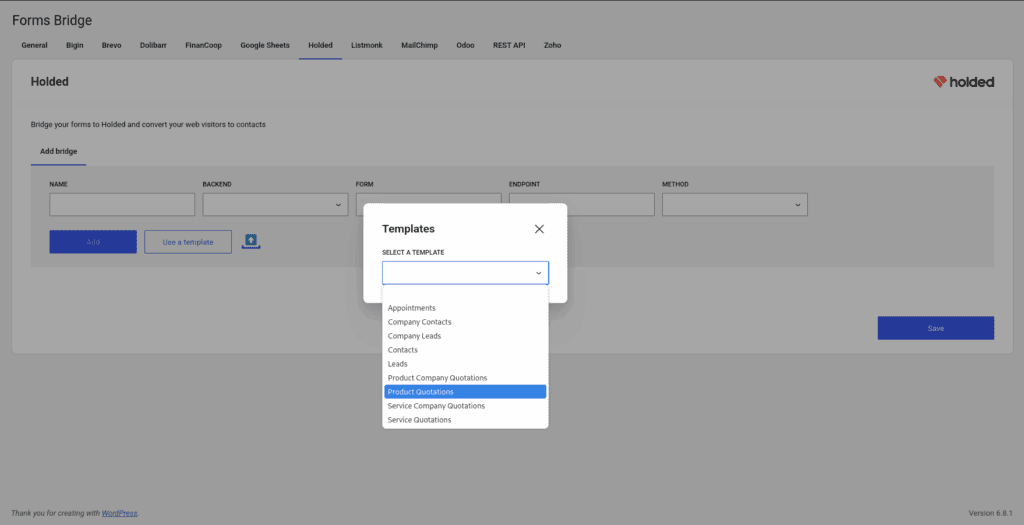1024x525 pixels.
Task: Switch to the MailChimp tab
Action: (x=419, y=45)
